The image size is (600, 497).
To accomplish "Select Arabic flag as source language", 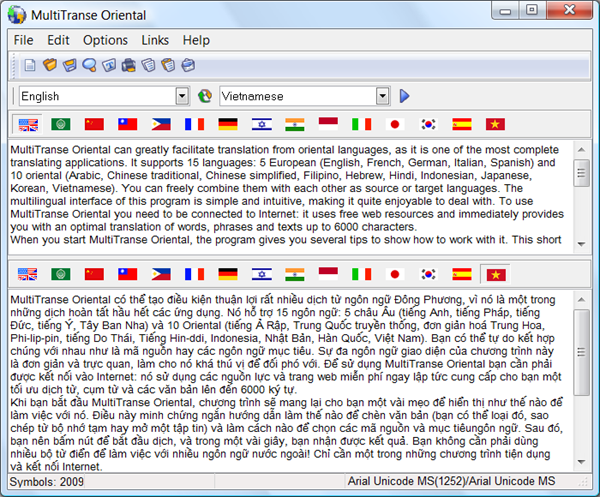I will pyautogui.click(x=60, y=124).
